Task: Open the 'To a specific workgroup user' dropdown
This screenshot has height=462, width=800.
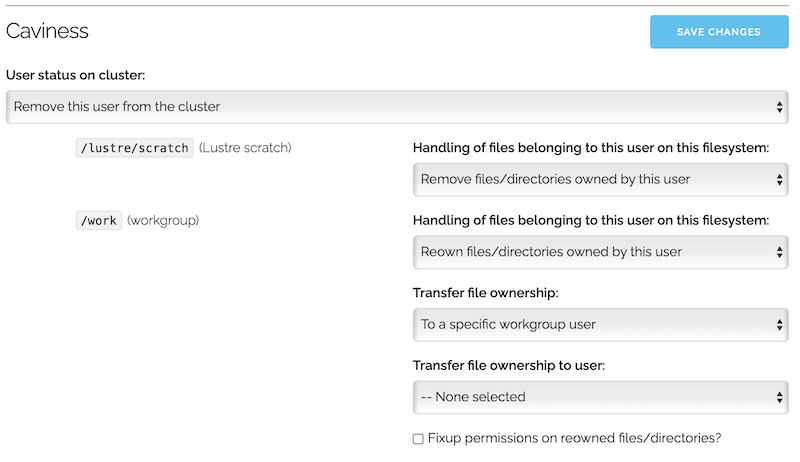Action: pos(600,324)
